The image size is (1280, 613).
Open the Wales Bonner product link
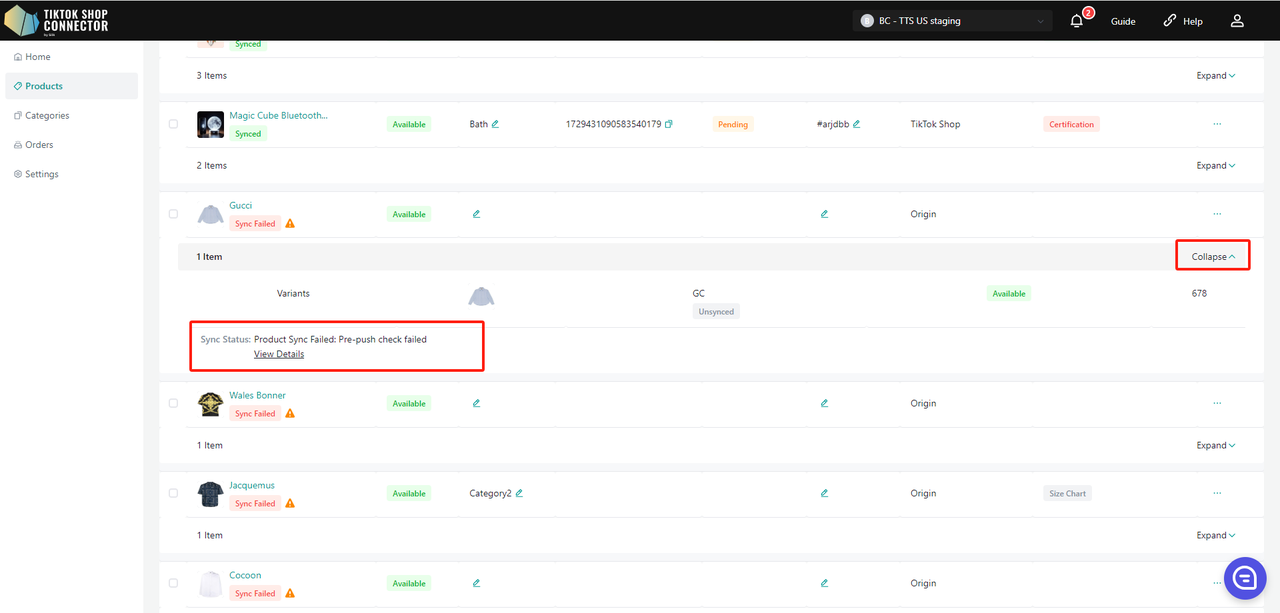(258, 395)
